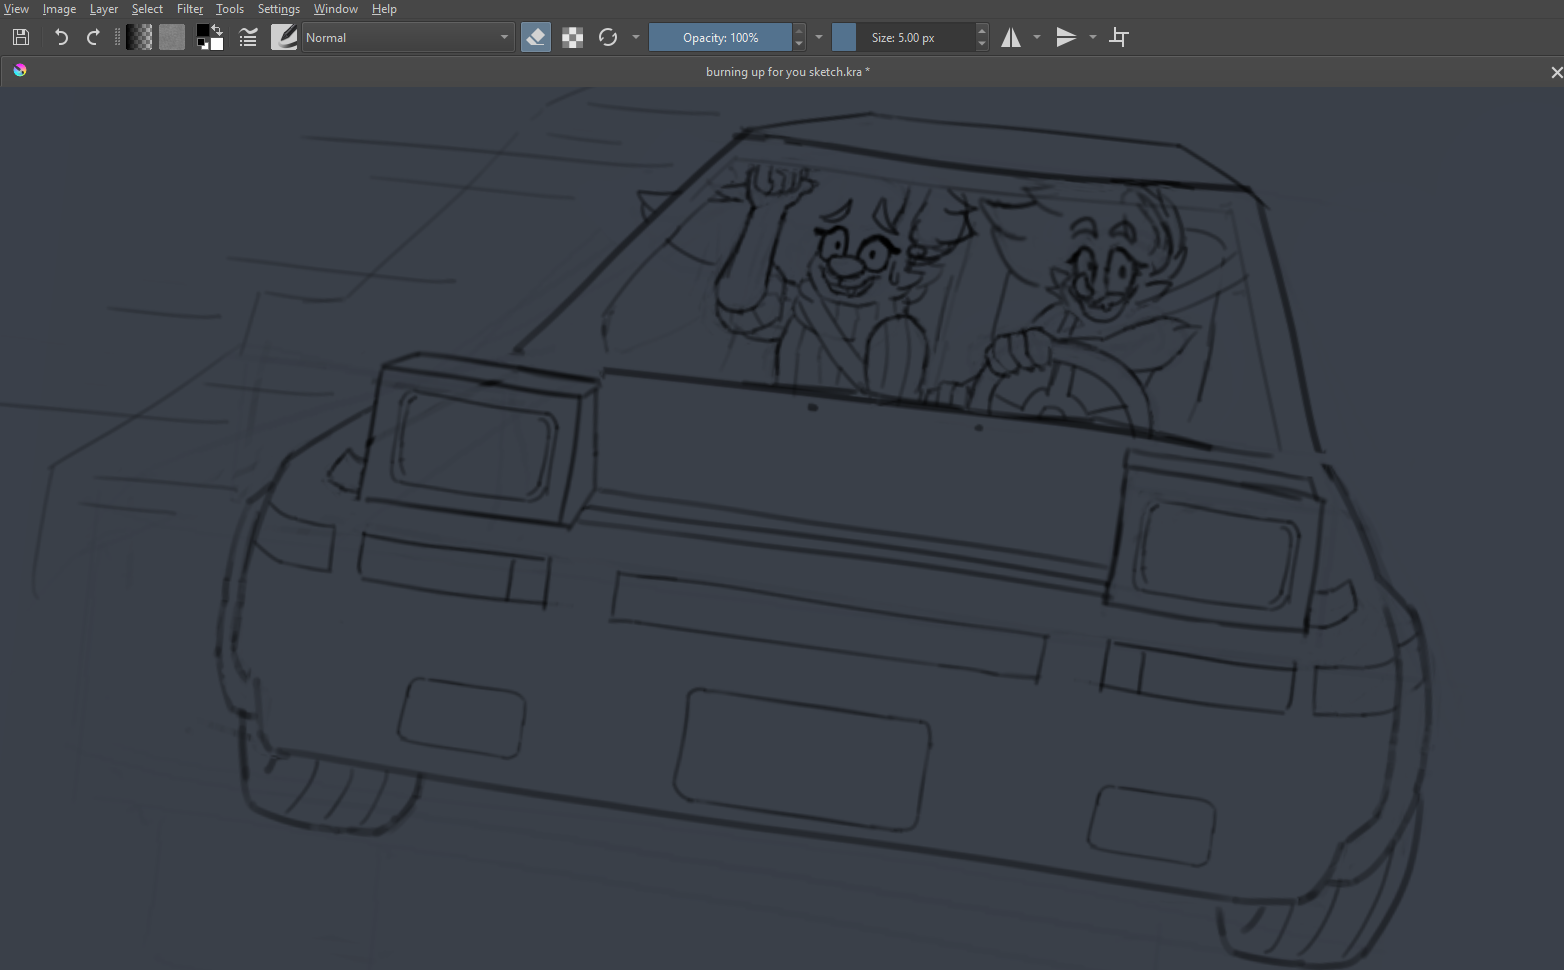1564x970 pixels.
Task: Expand horizontal mirror options arrow
Action: click(x=1037, y=38)
